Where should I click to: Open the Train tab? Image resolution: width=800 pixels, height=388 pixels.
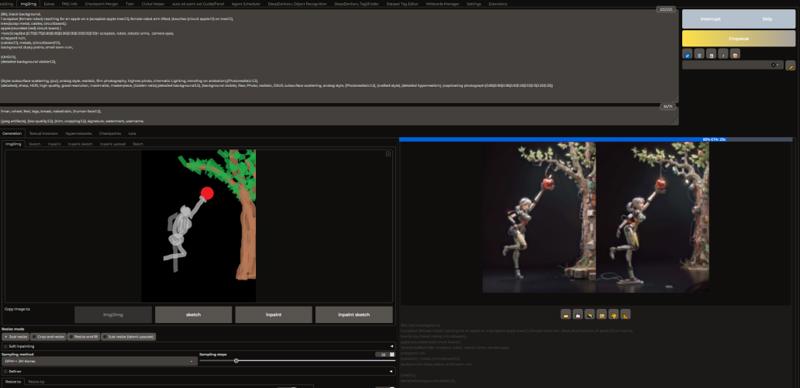click(x=130, y=4)
